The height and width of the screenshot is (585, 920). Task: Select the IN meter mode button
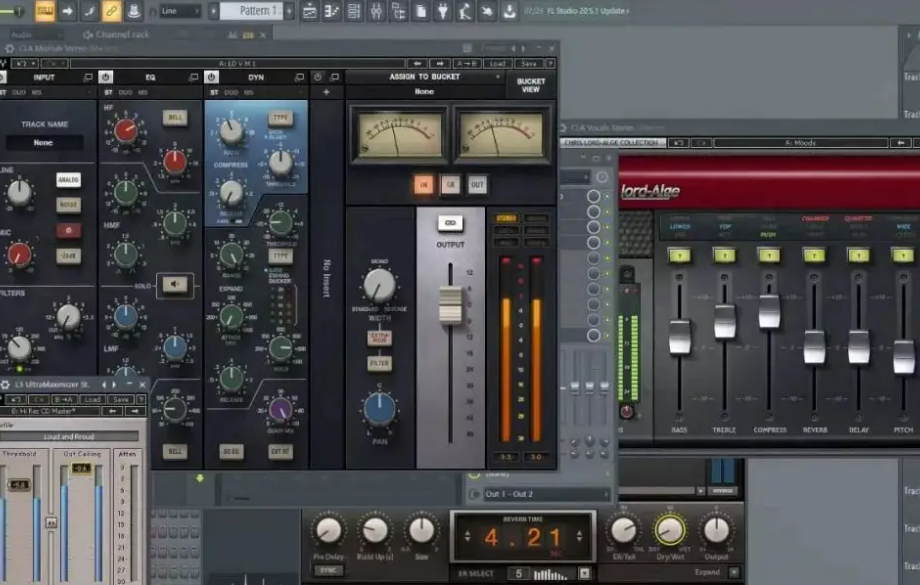[424, 185]
